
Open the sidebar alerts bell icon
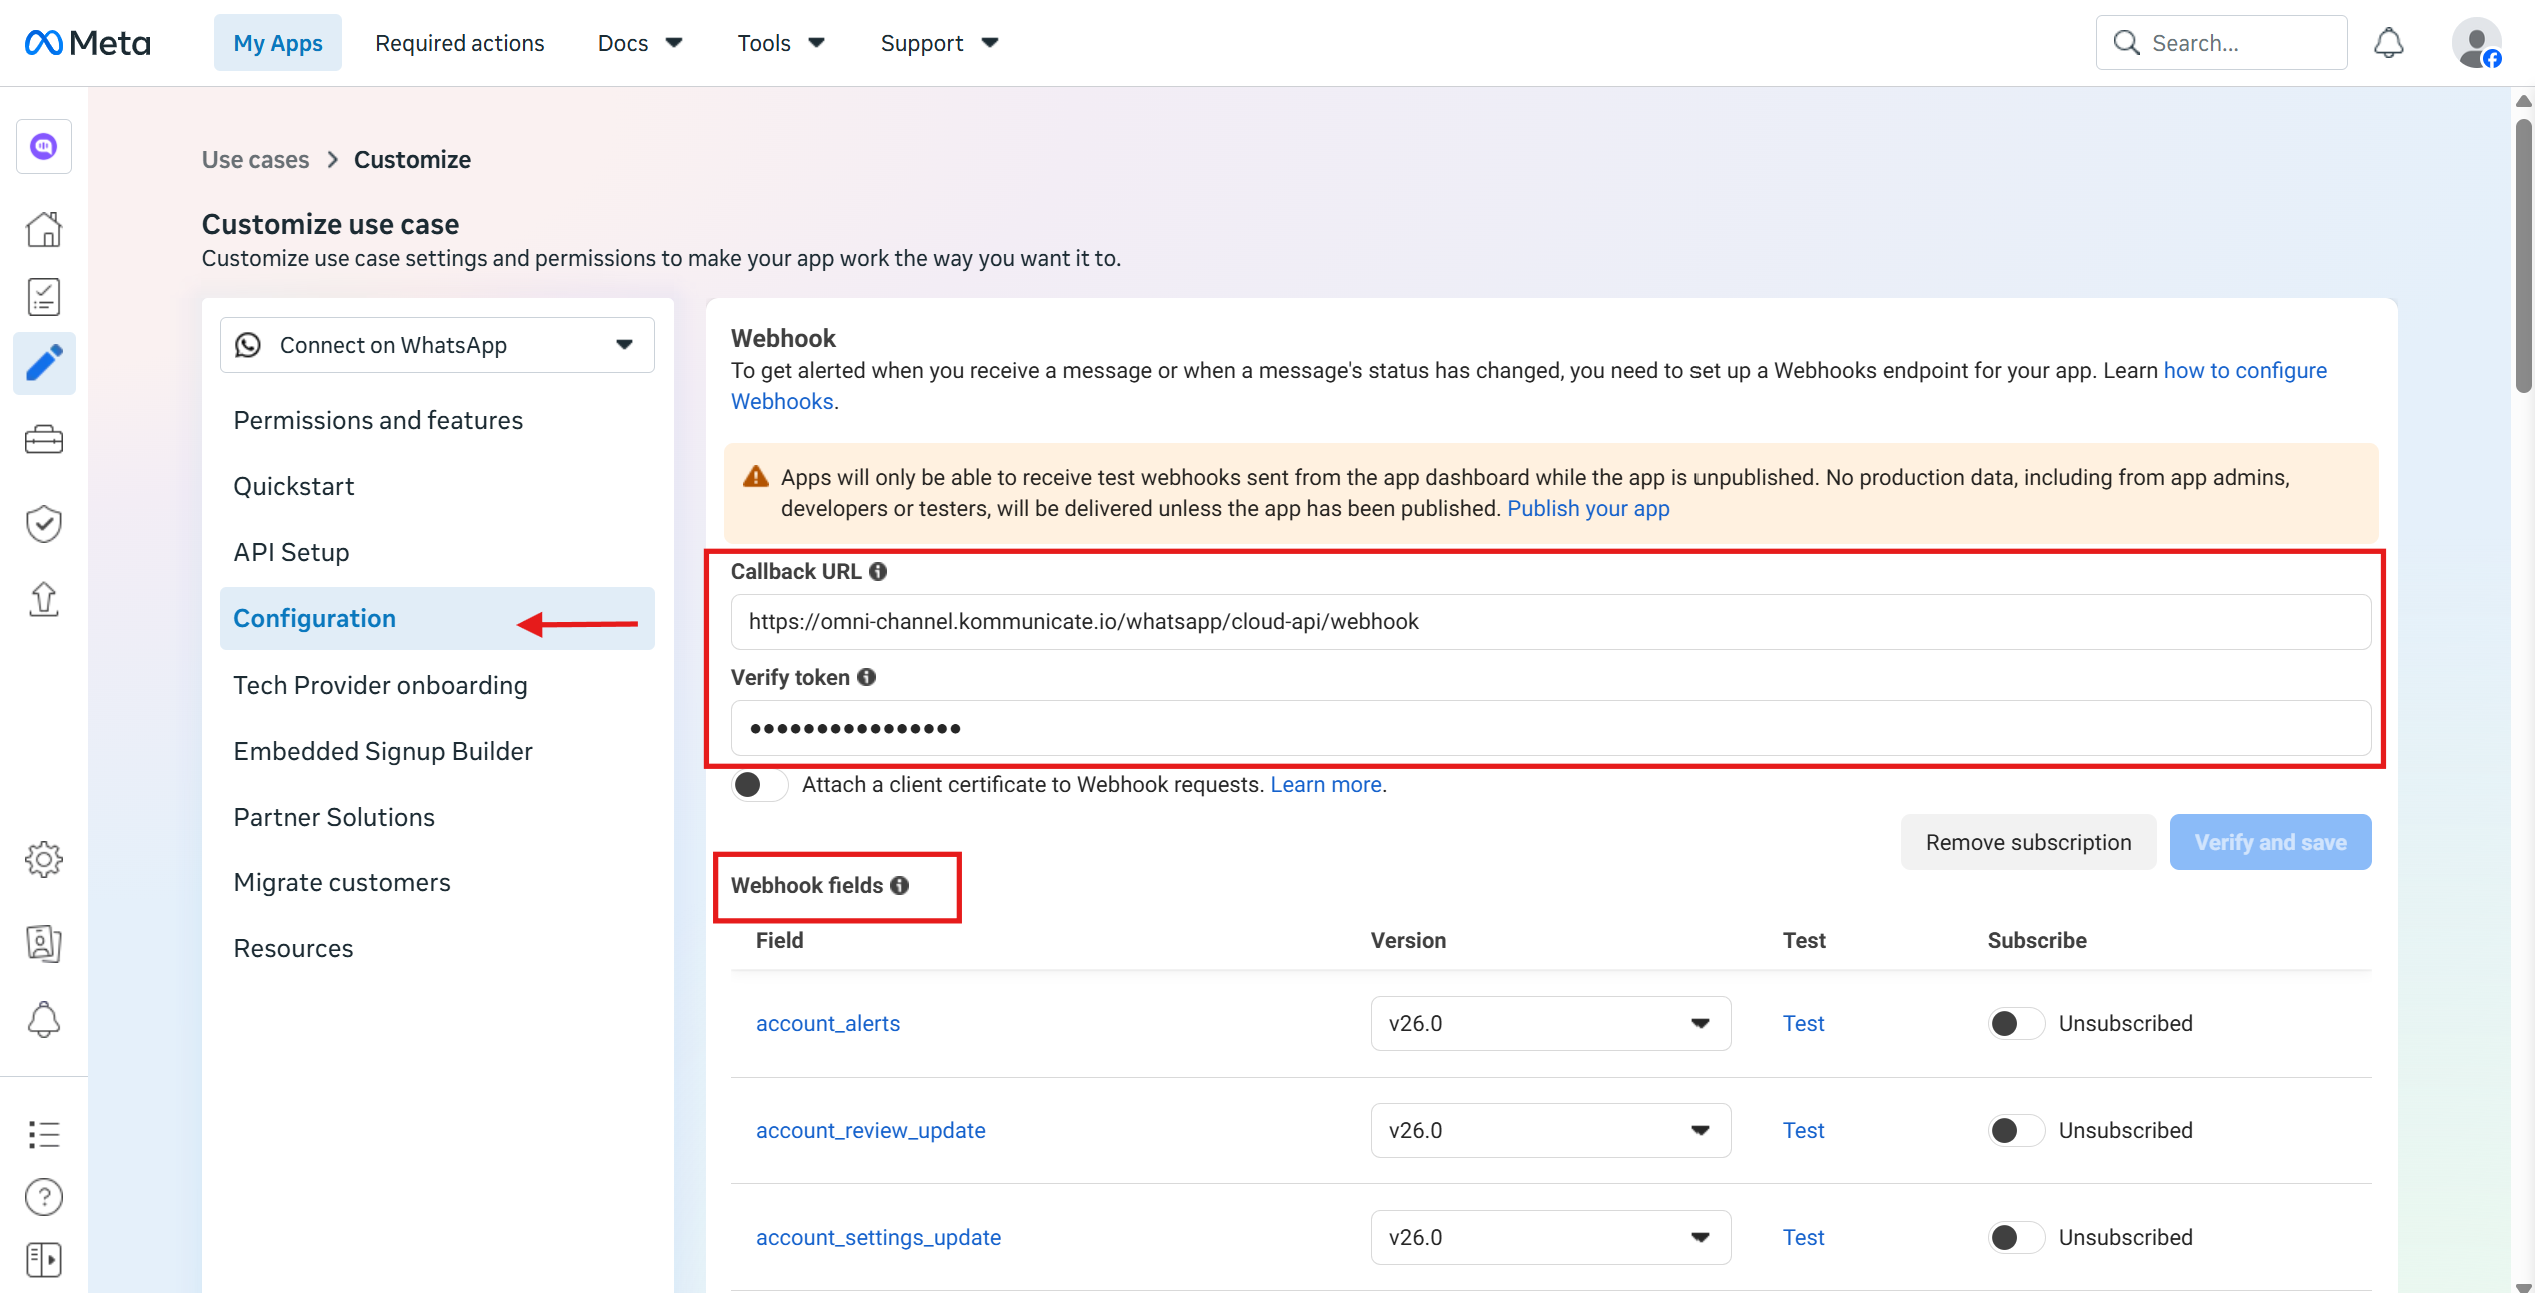pos(44,1019)
